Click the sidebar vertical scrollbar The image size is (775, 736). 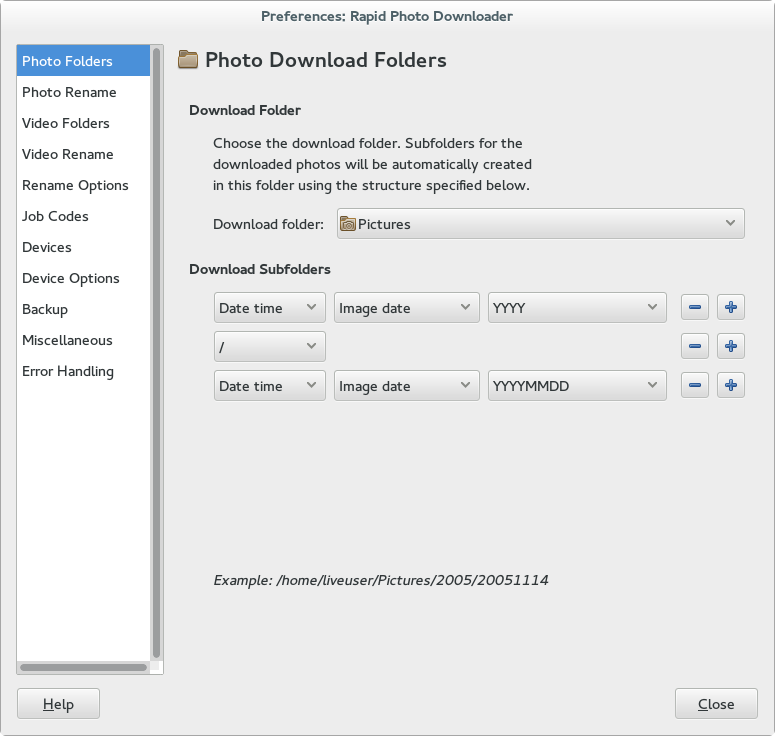[157, 352]
